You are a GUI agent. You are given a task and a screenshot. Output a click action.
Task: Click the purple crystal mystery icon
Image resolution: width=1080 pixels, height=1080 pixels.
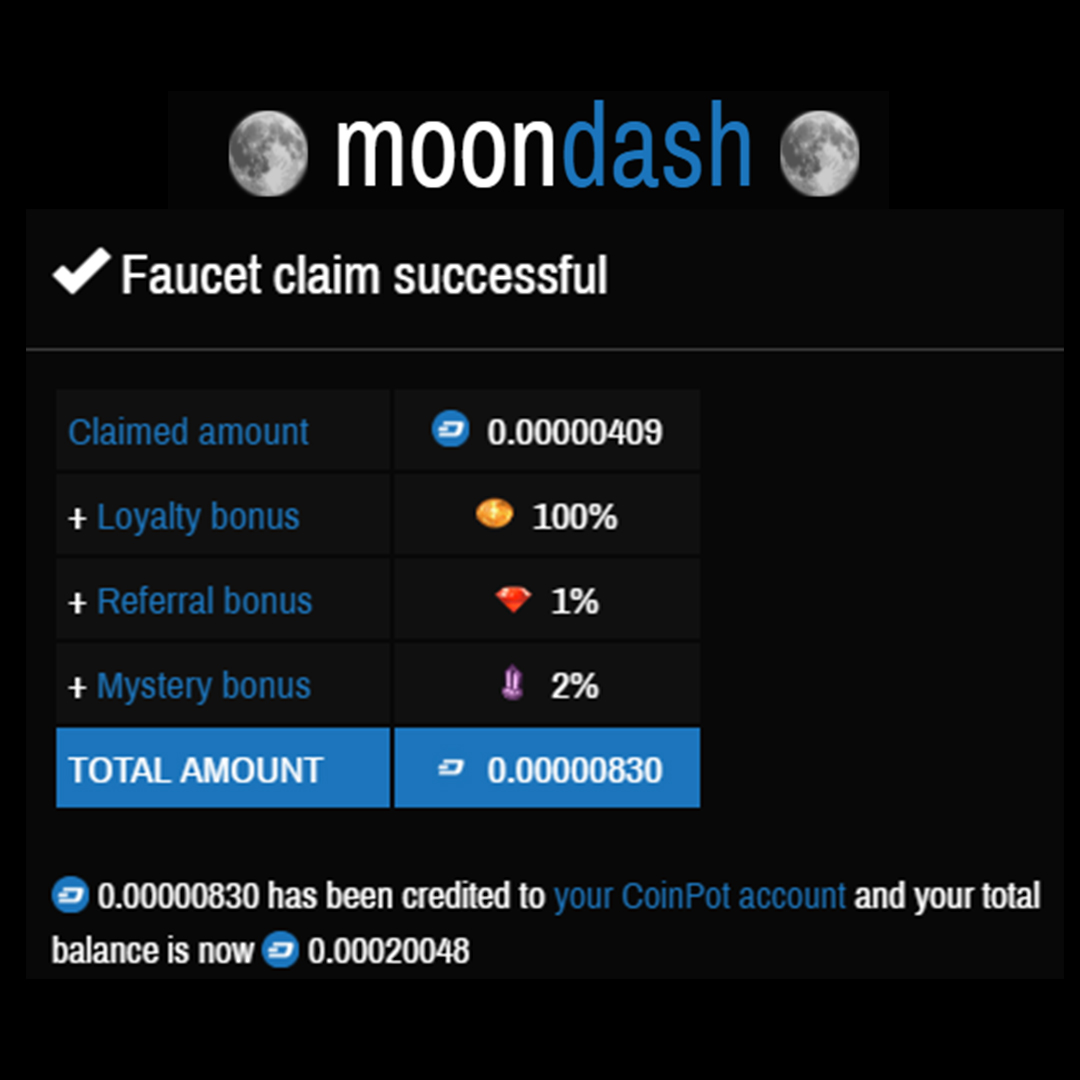click(512, 683)
